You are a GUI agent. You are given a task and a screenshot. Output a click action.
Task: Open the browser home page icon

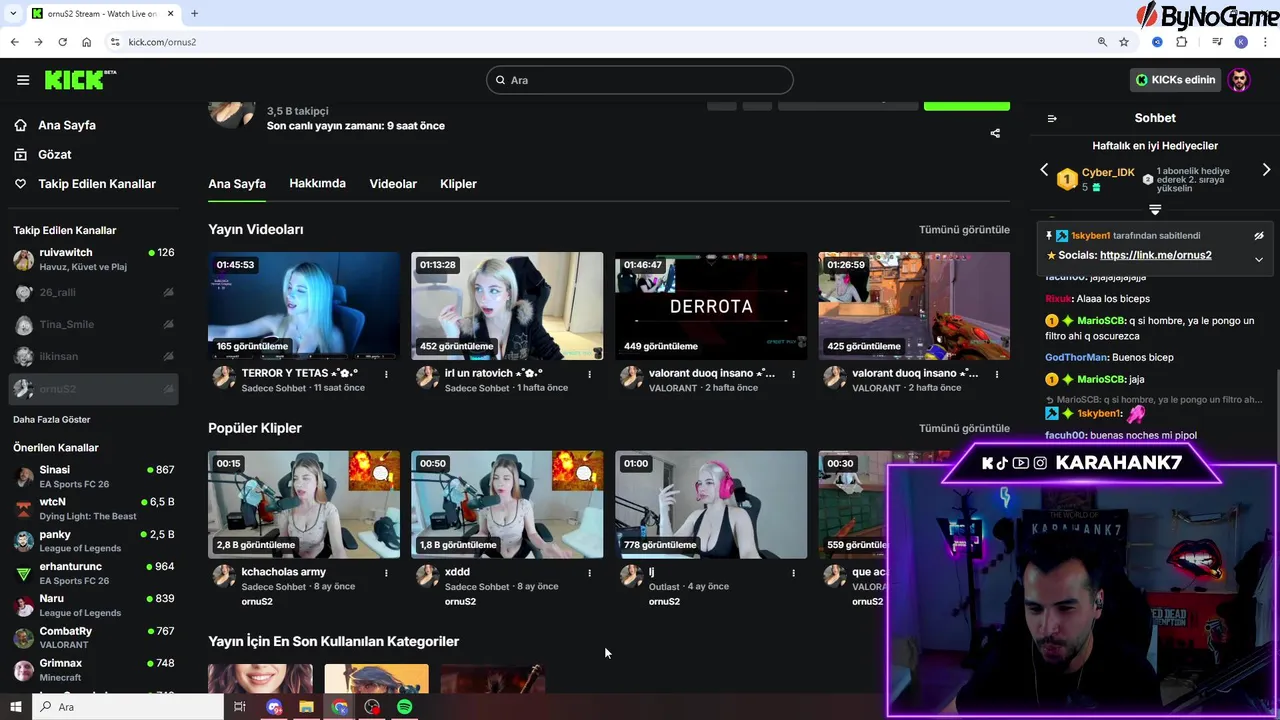coord(86,42)
